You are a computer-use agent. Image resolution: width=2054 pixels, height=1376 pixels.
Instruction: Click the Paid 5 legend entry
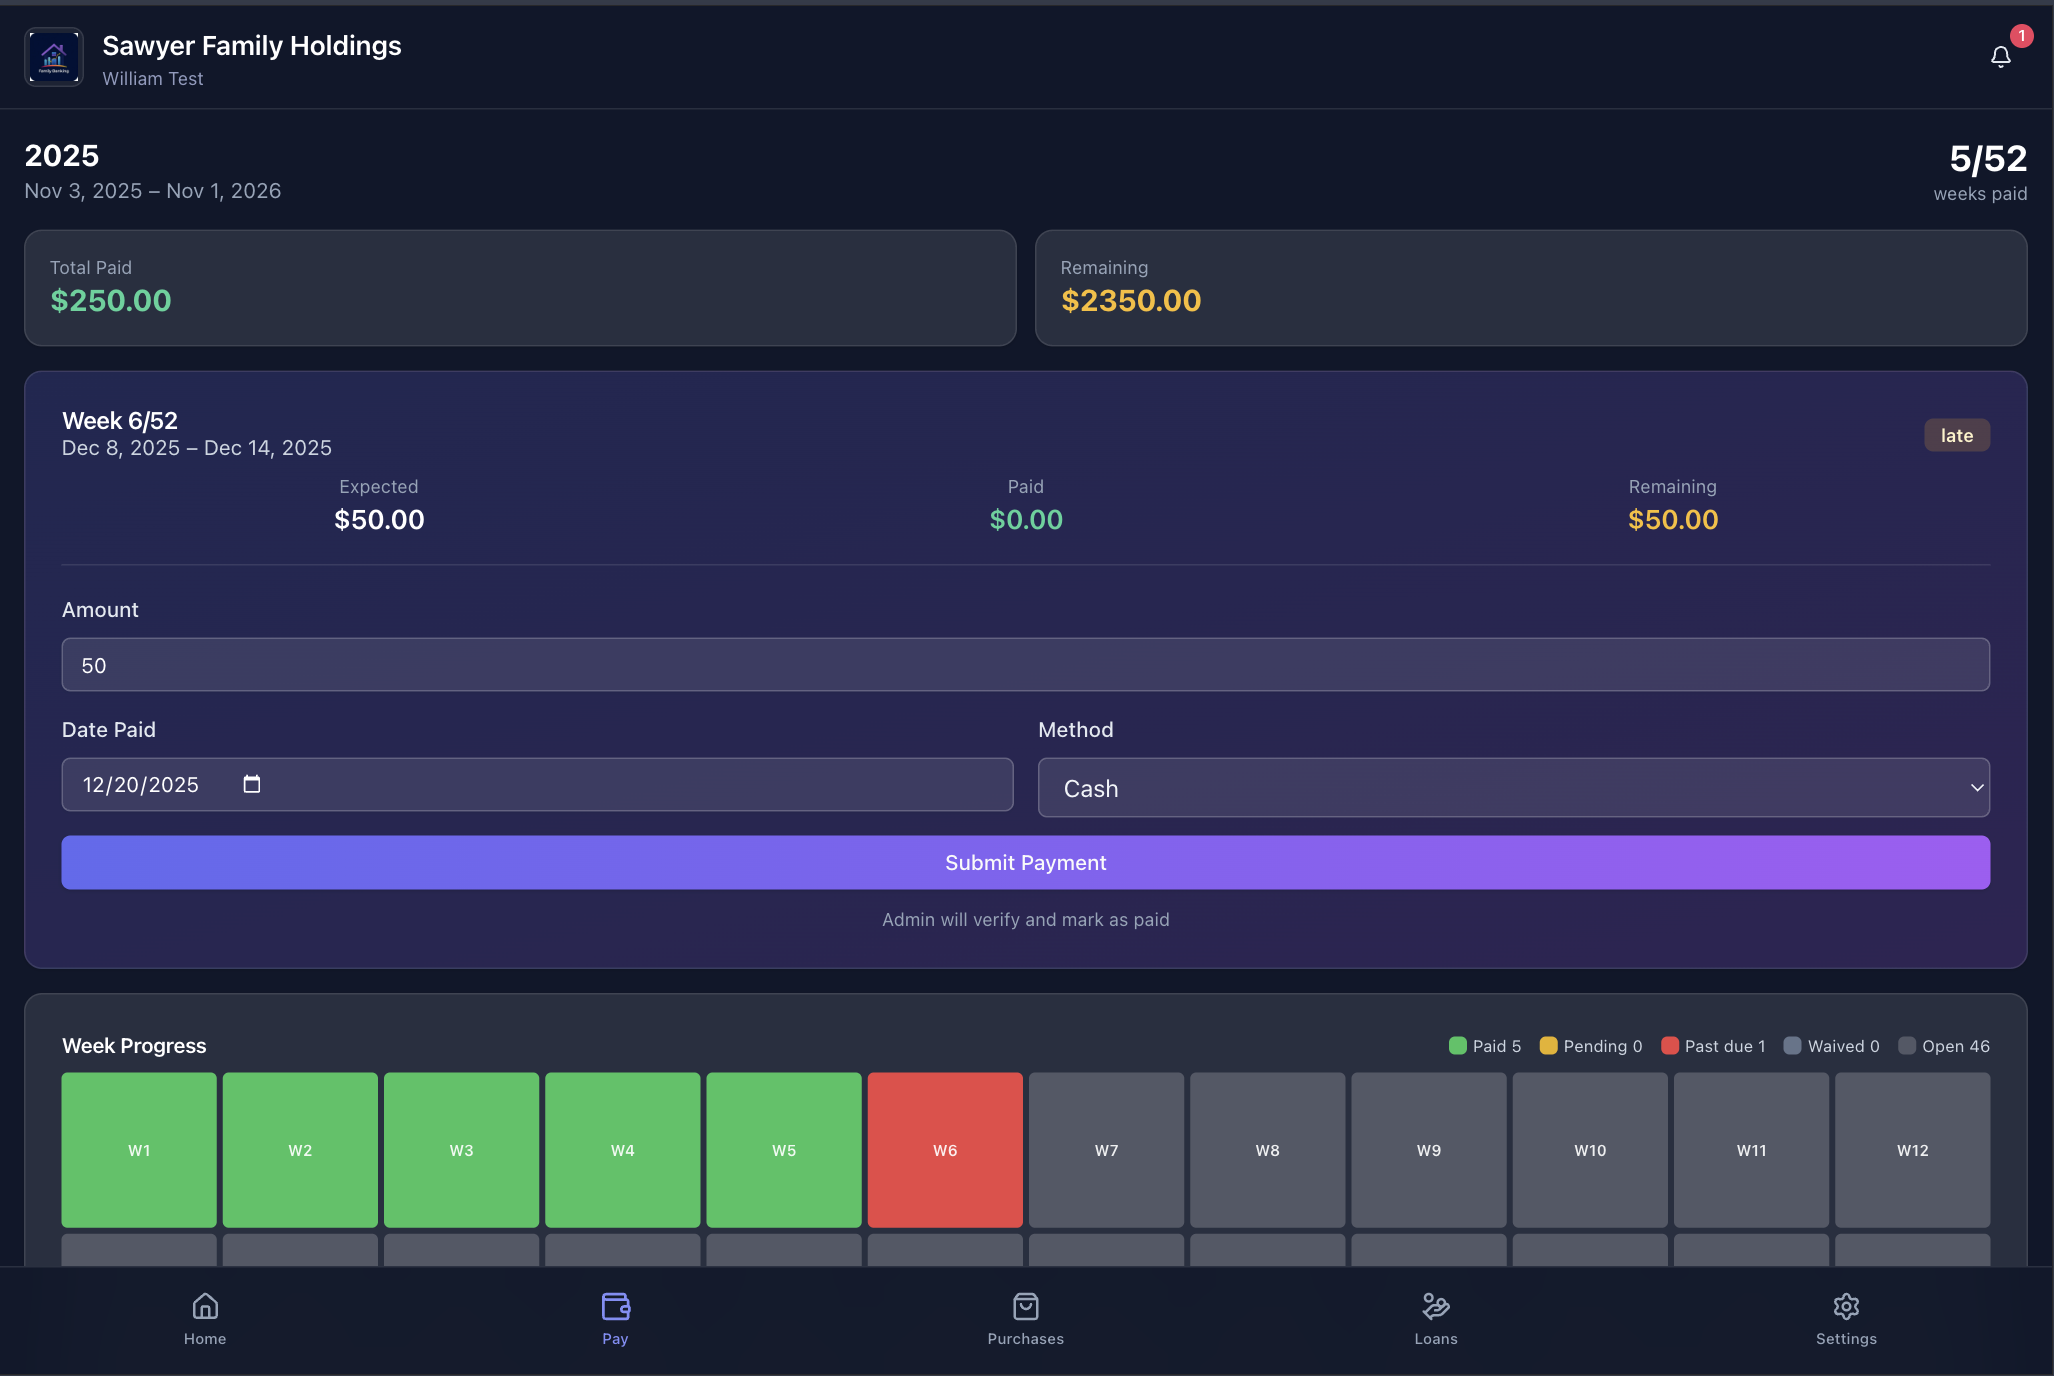point(1485,1046)
